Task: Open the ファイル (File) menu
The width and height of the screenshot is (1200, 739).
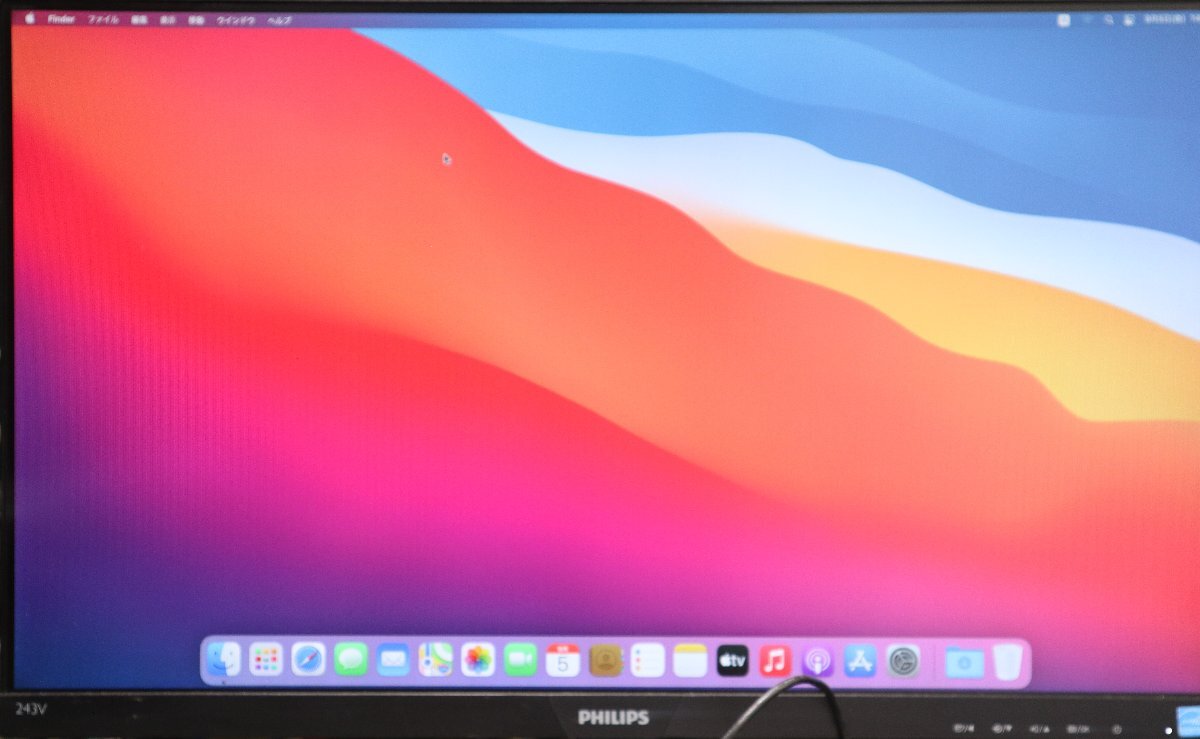Action: click(103, 19)
